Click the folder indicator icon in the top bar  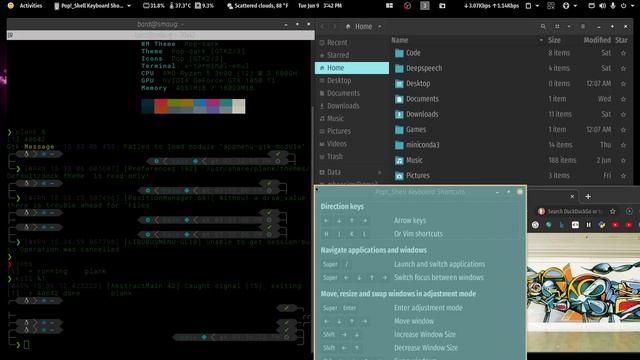pyautogui.click(x=442, y=6)
